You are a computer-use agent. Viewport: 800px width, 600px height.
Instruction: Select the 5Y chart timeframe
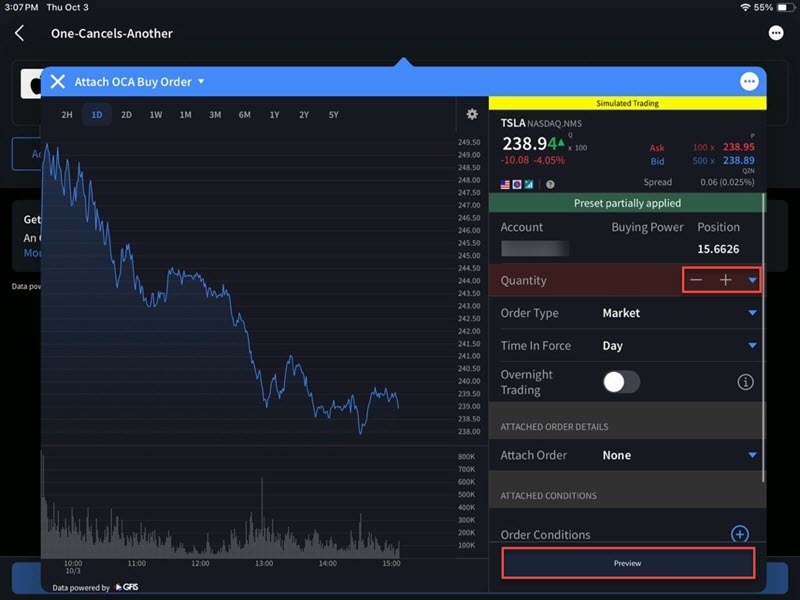(x=333, y=114)
